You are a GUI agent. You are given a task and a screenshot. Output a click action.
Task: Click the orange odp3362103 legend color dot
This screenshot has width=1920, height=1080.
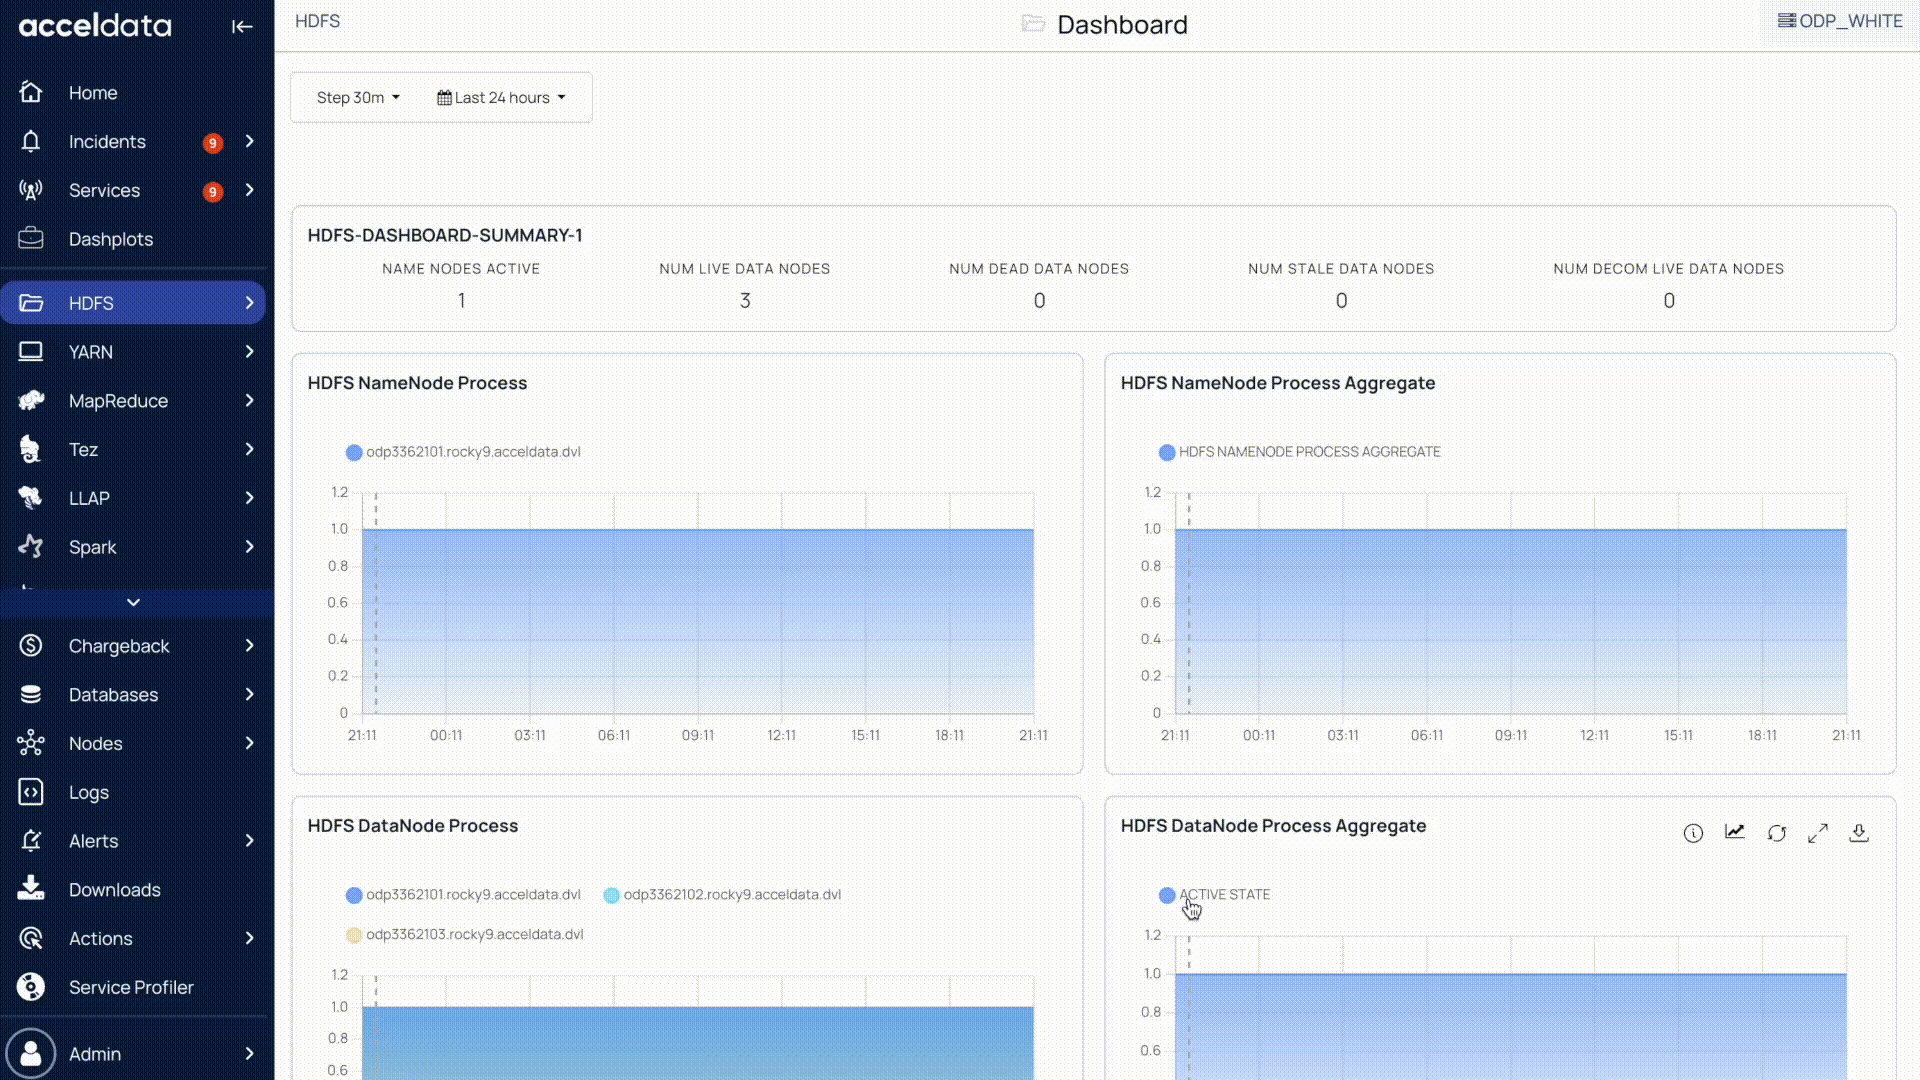coord(354,935)
